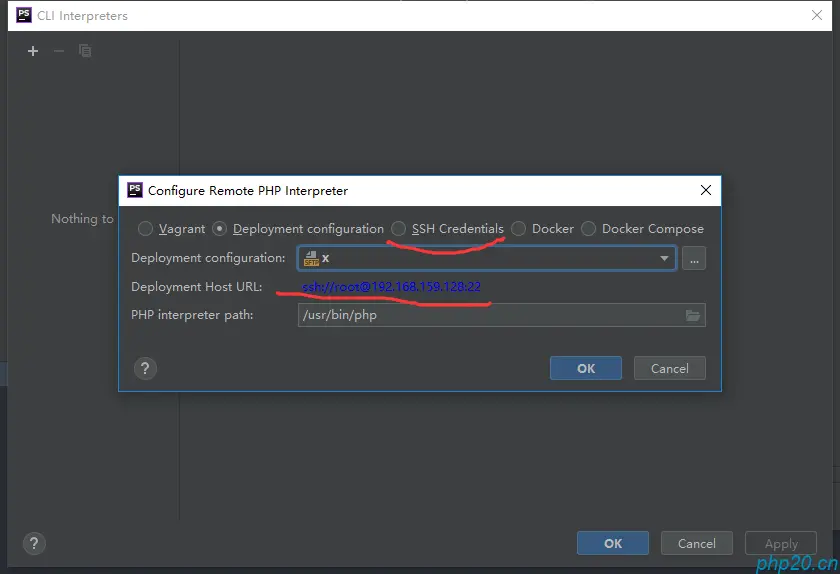Click the ellipsis browse deployment button

tap(694, 258)
